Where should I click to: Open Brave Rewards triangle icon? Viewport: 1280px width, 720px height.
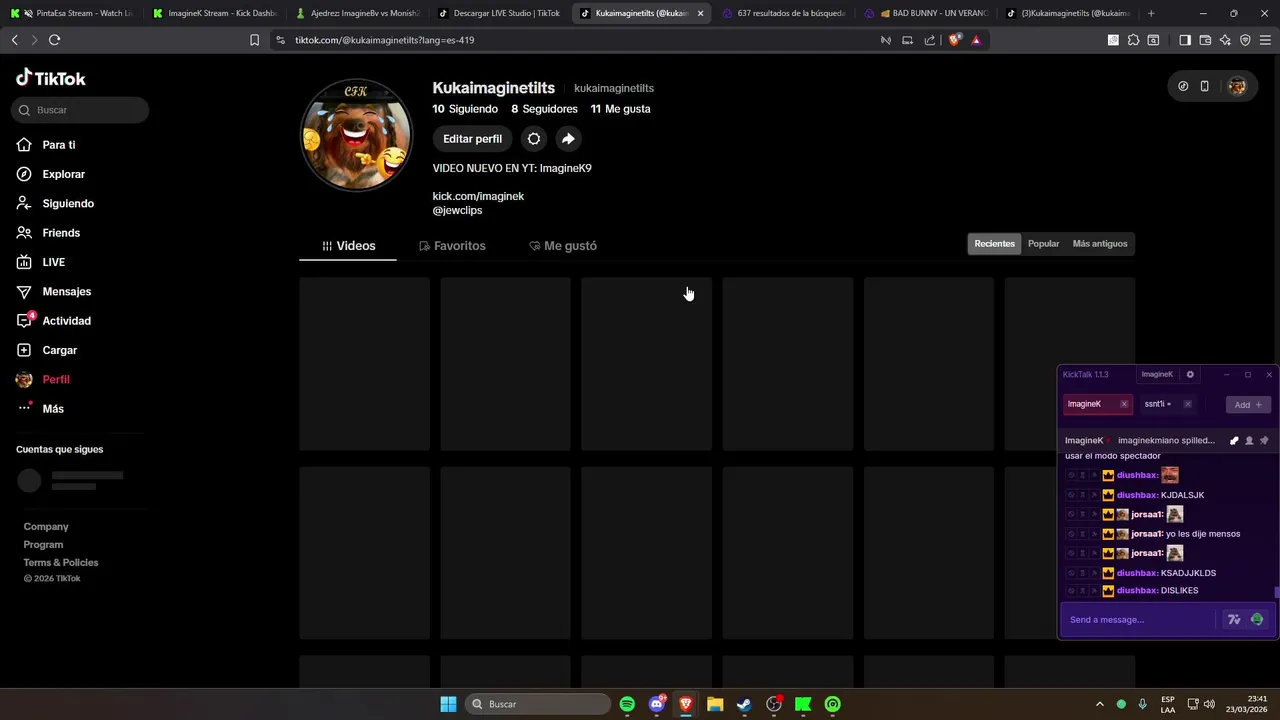click(x=976, y=40)
